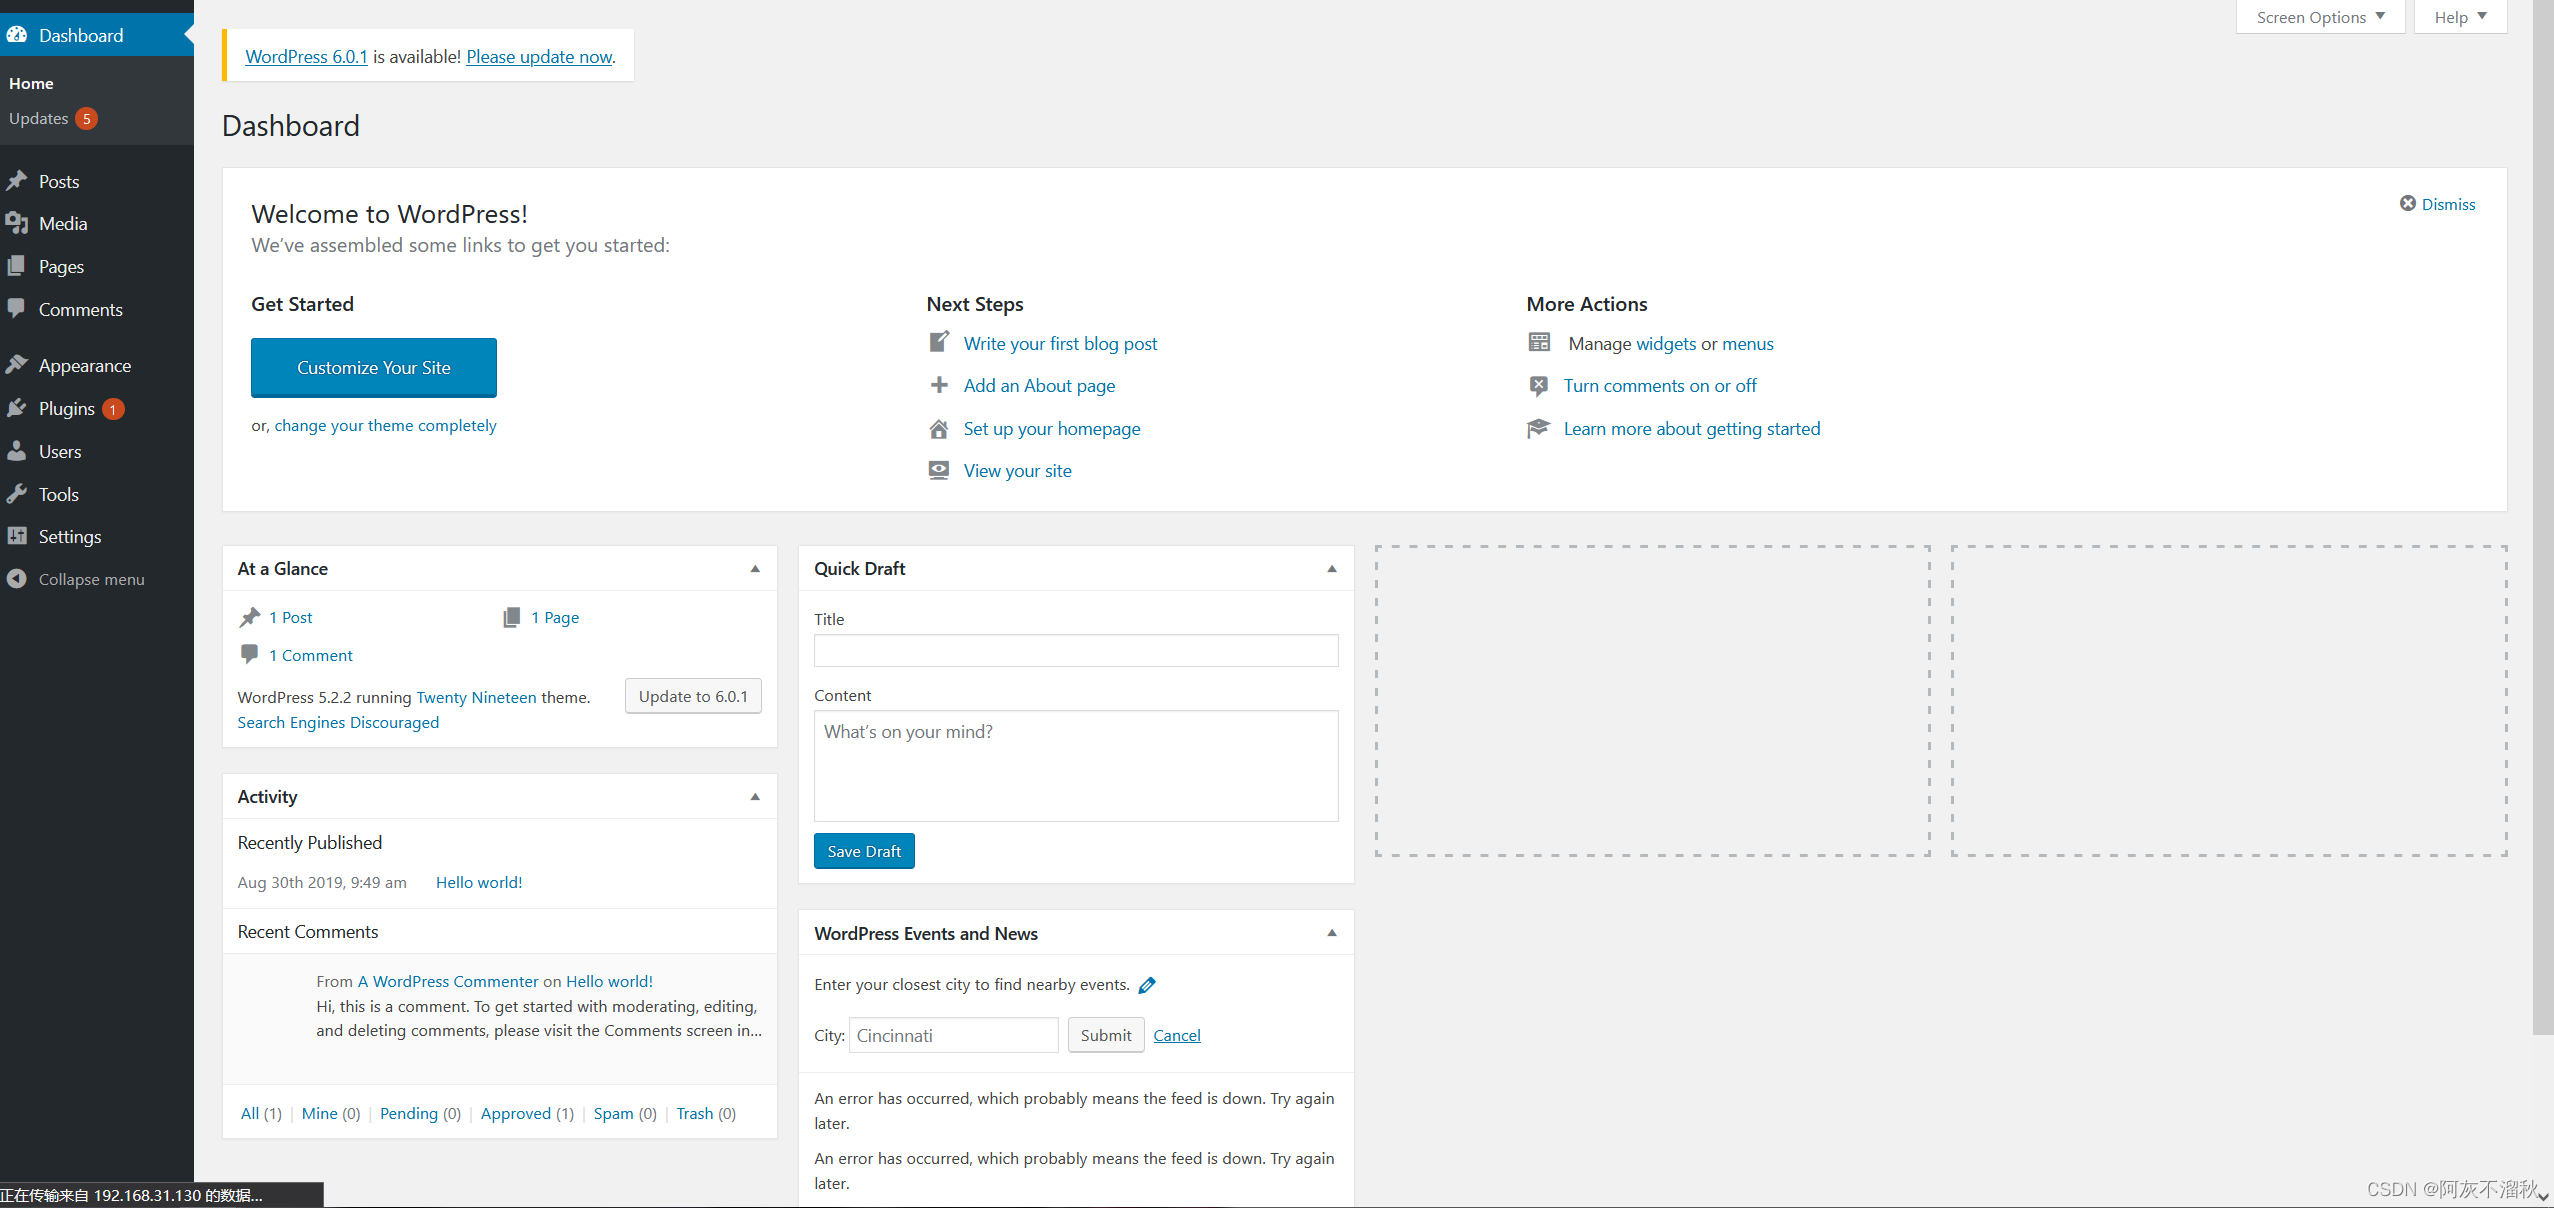Image resolution: width=2554 pixels, height=1208 pixels.
Task: Click the Plugins update badge showing 1
Action: tap(113, 409)
